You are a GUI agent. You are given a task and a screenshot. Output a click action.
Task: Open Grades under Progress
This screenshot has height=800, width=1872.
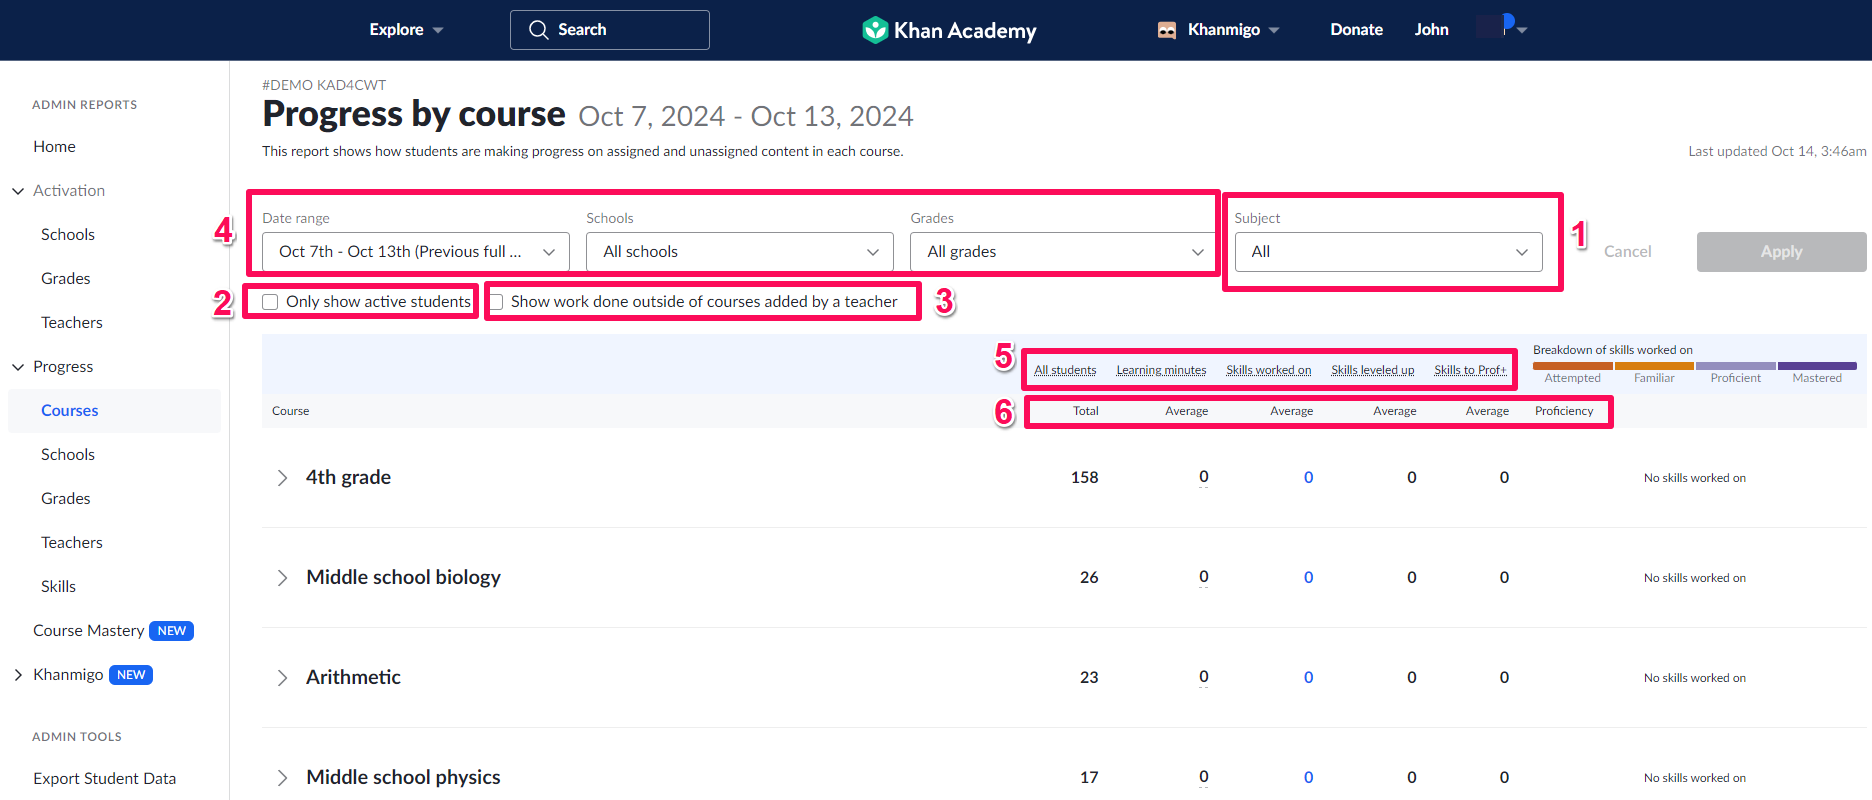(x=66, y=499)
